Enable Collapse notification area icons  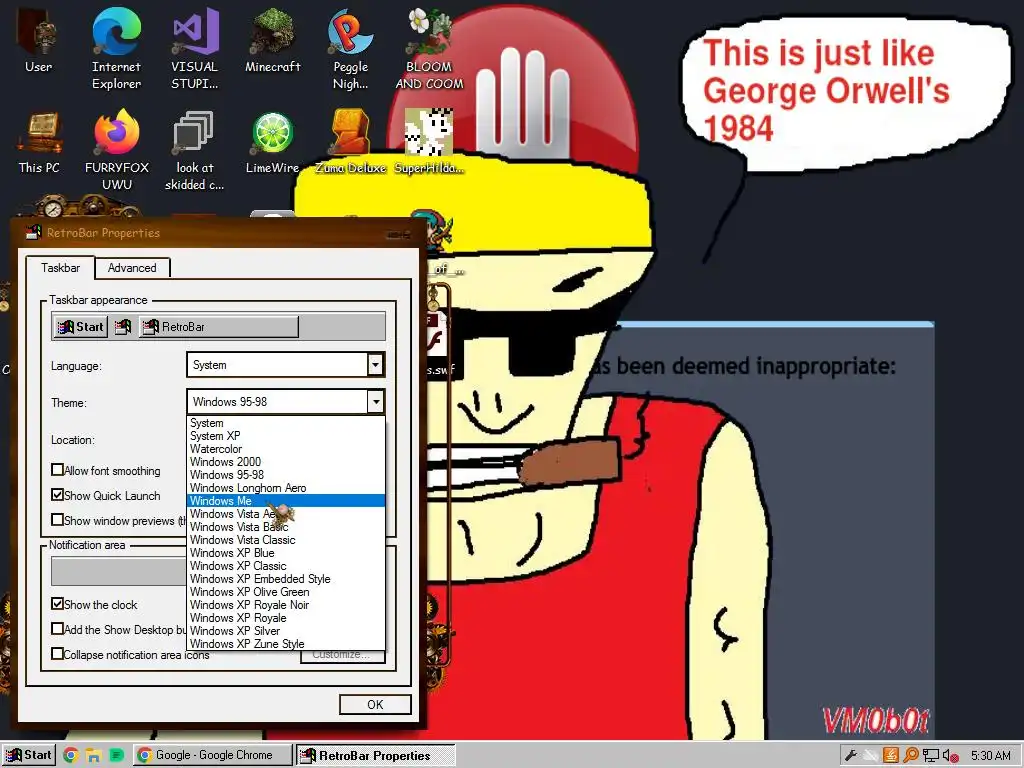click(57, 654)
